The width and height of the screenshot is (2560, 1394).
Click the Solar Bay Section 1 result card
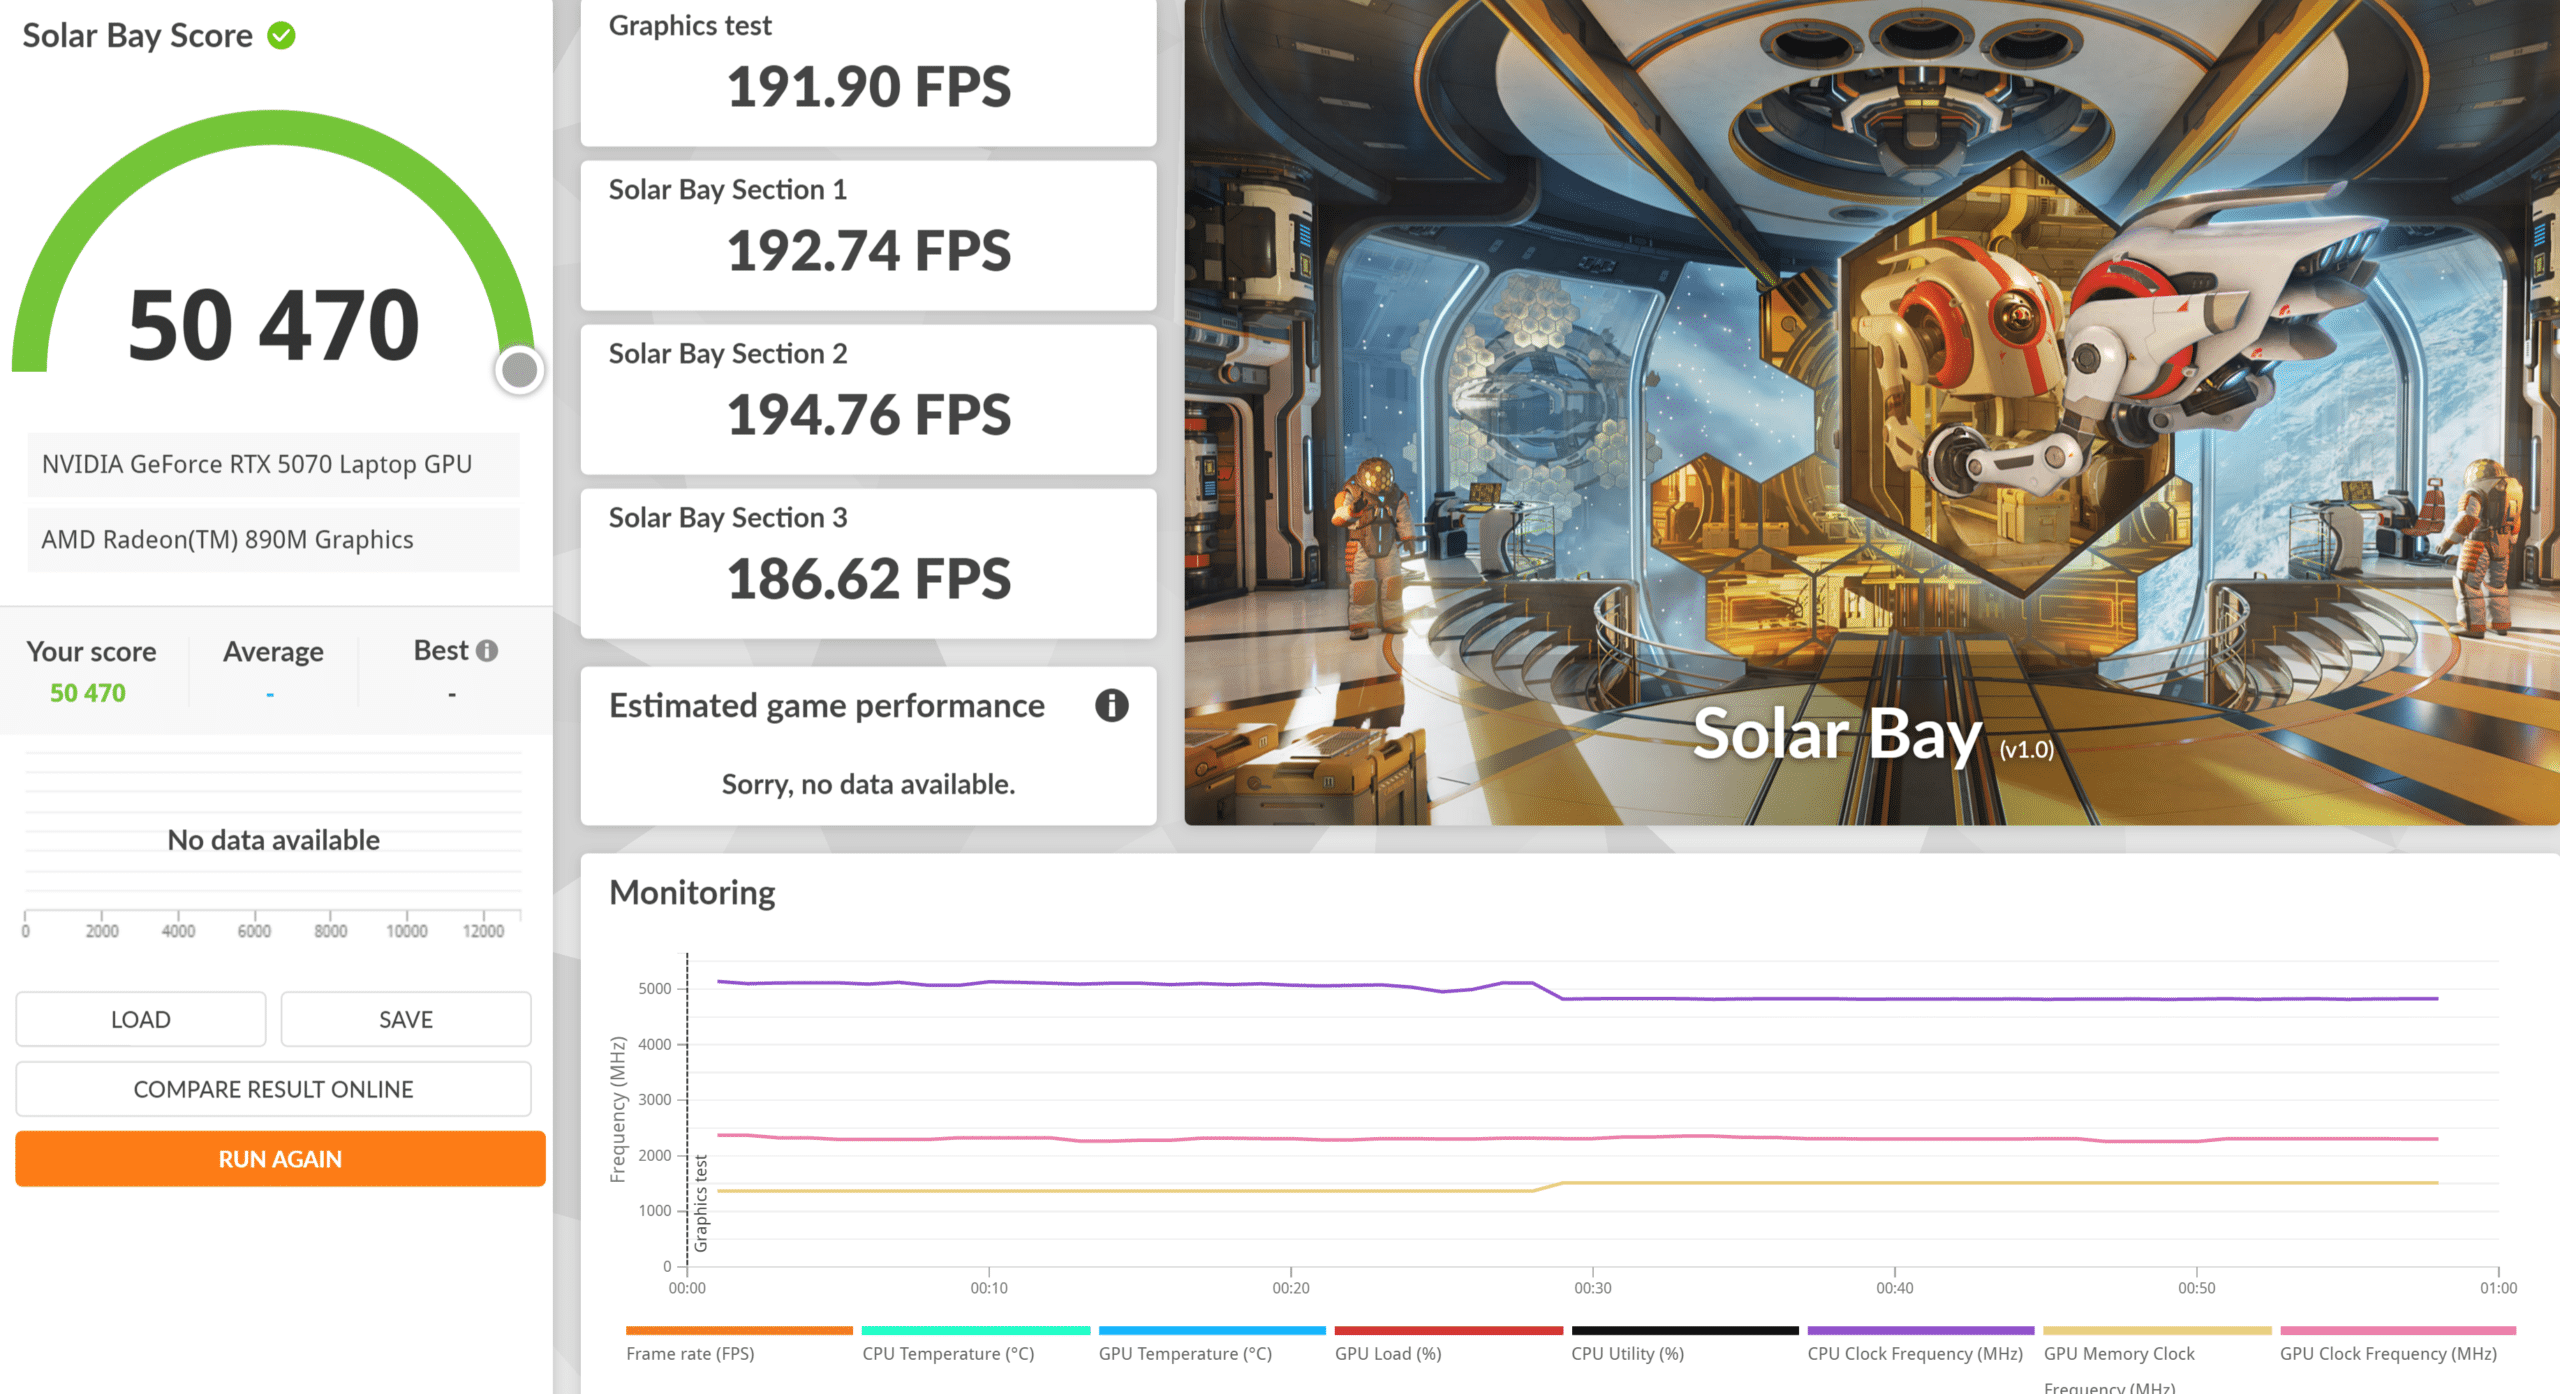(868, 235)
